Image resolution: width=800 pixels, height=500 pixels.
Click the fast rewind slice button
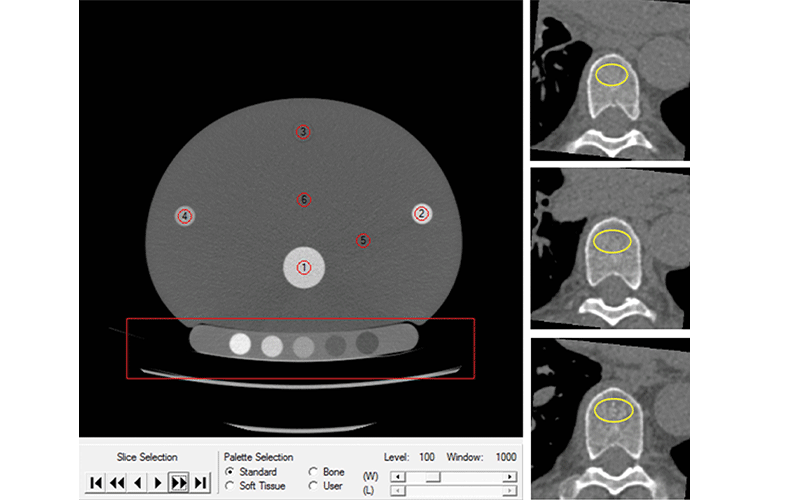coord(117,483)
